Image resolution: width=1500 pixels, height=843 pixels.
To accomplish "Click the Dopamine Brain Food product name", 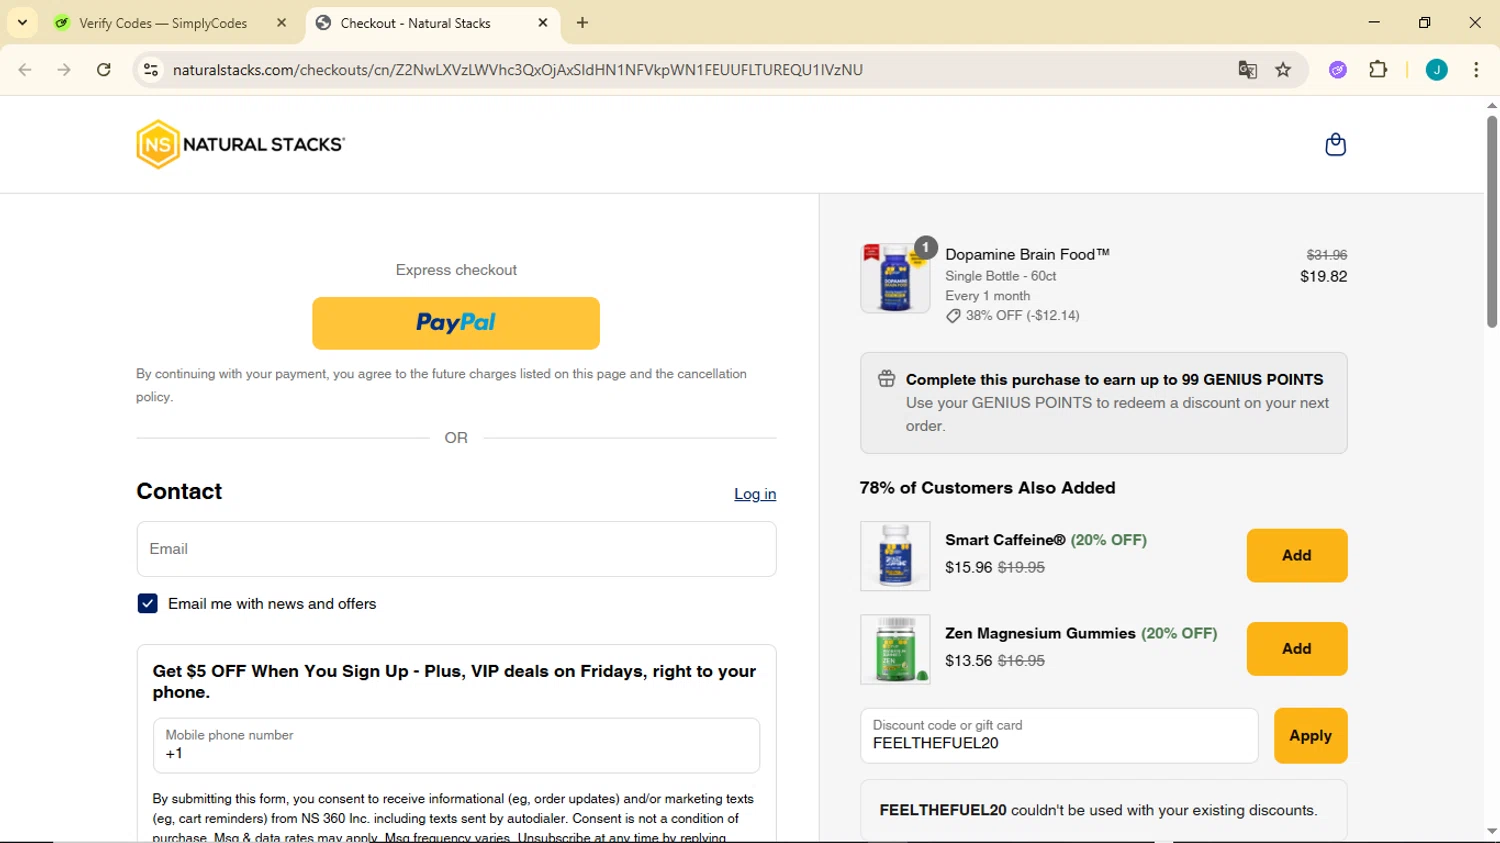I will pyautogui.click(x=1027, y=255).
